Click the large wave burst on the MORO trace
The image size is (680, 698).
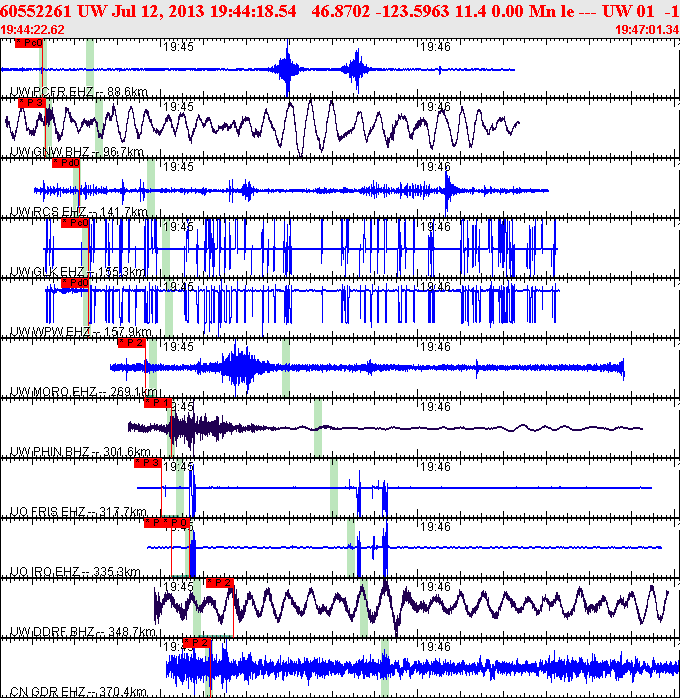(240, 368)
